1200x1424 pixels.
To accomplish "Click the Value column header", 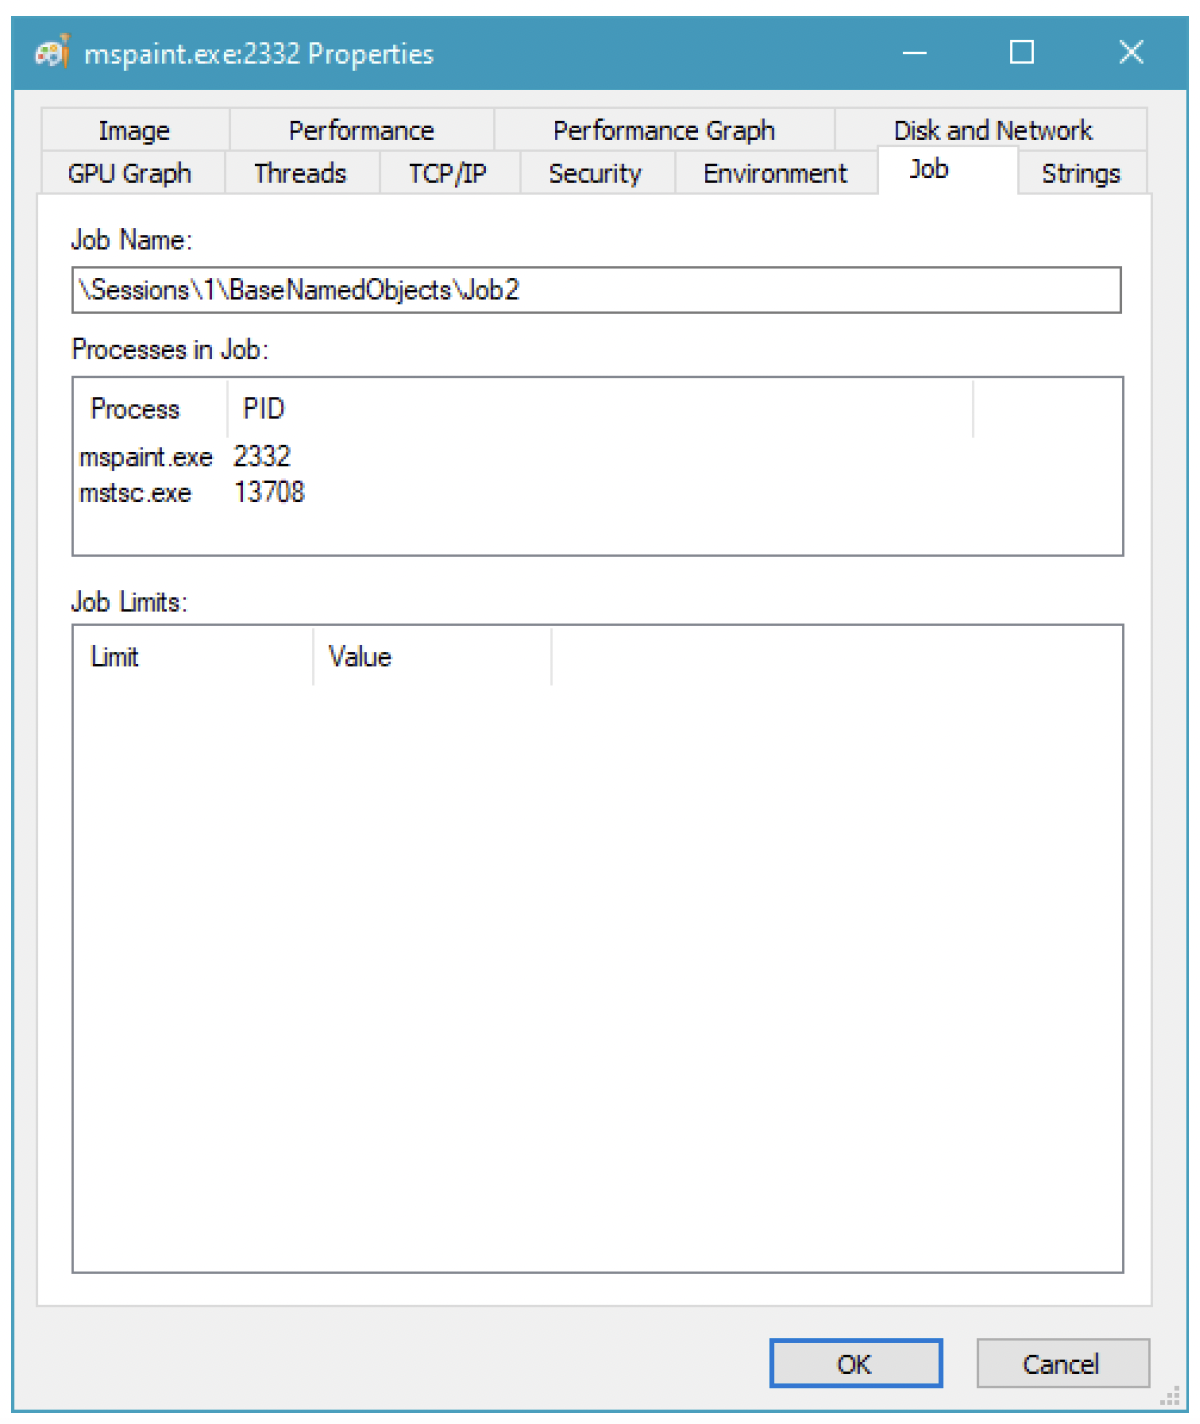I will [360, 657].
